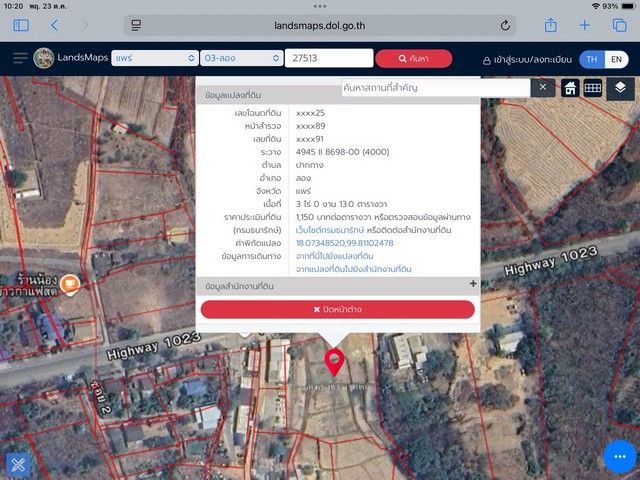This screenshot has height=480, width=640.
Task: Switch language to EN
Action: tap(617, 59)
